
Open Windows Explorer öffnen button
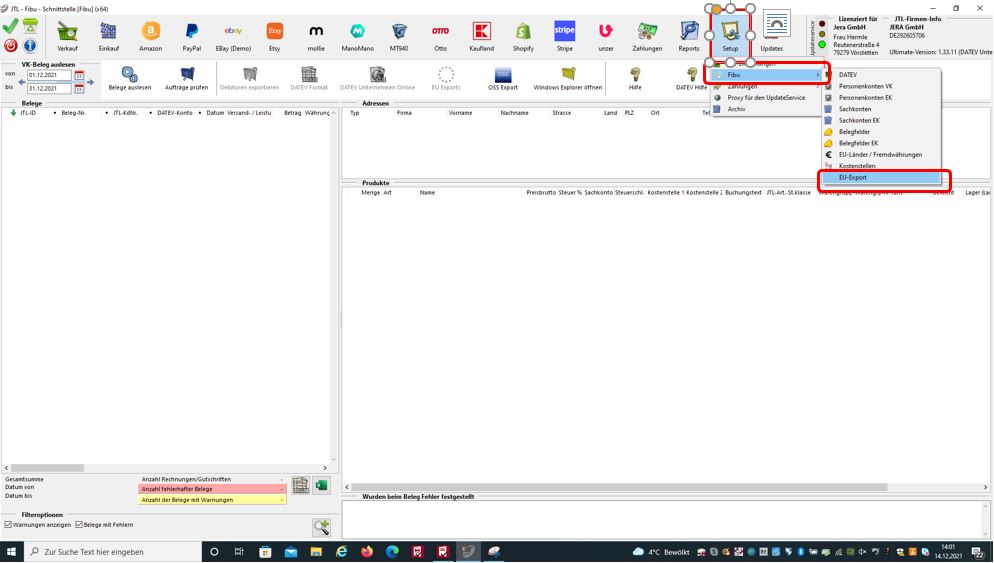[568, 77]
